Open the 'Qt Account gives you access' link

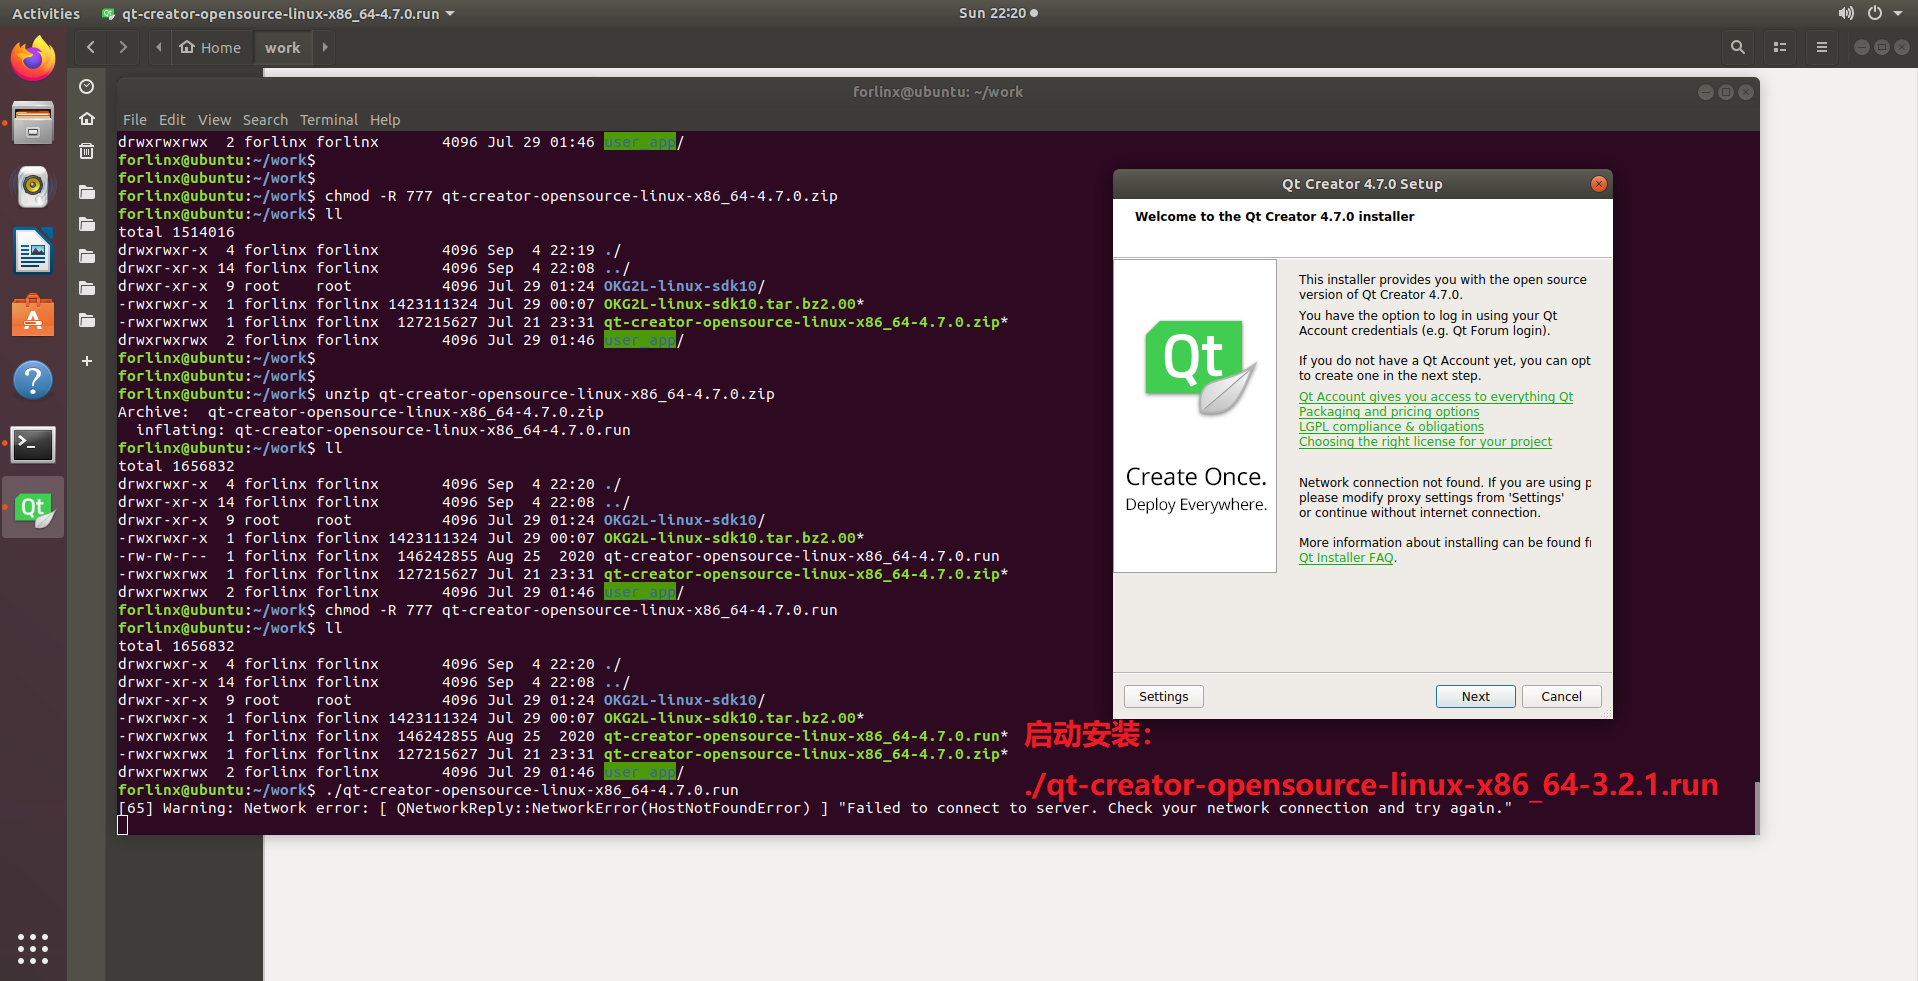[1435, 397]
